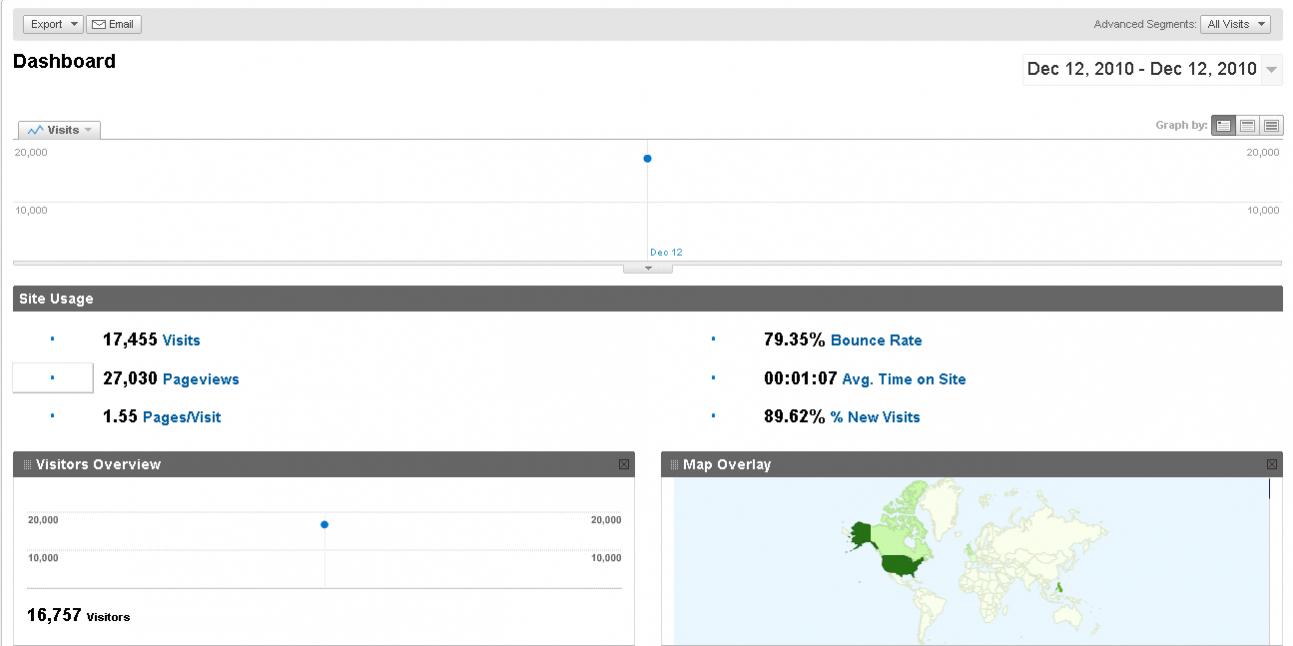Open the Visits report link
1293x646 pixels.
[x=181, y=340]
